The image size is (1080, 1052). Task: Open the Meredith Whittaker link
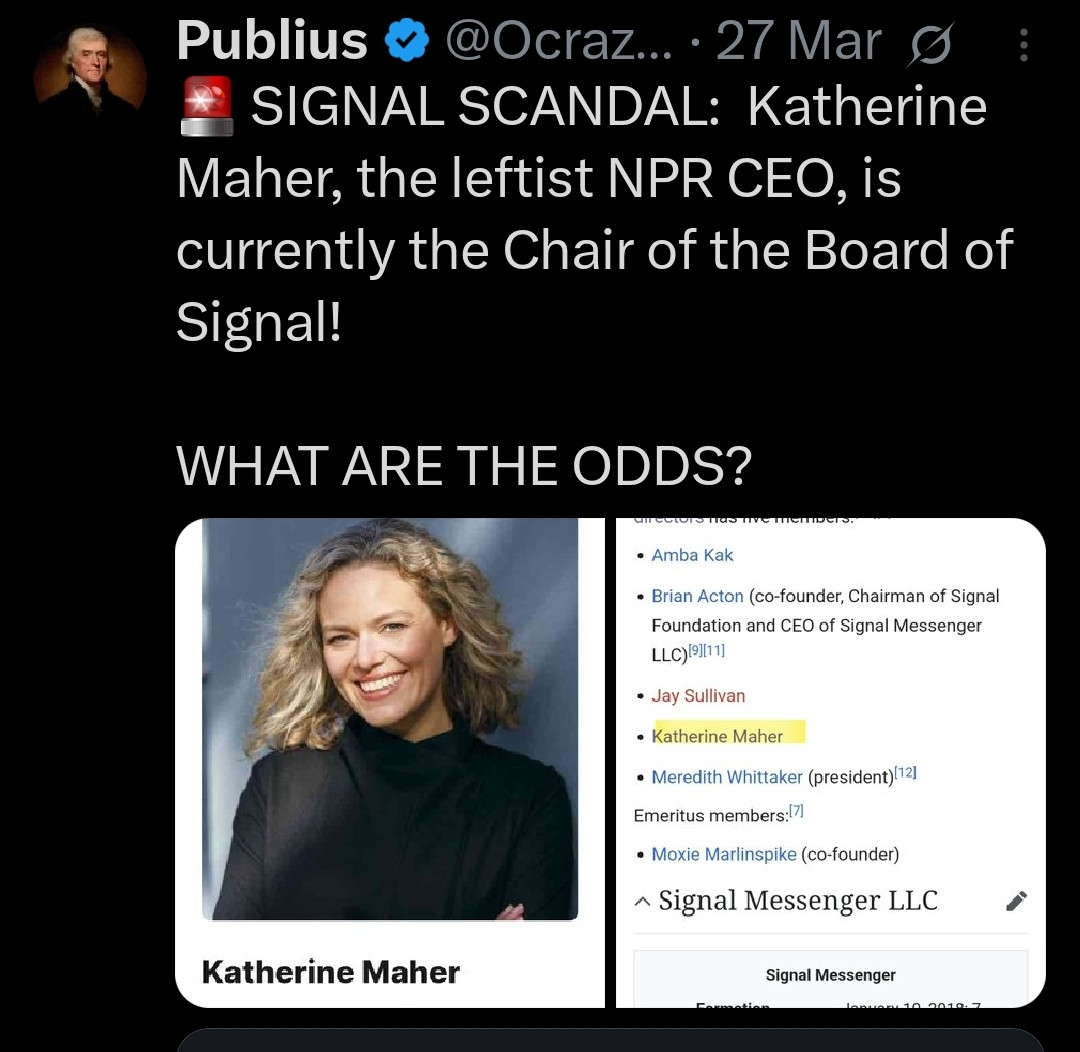[727, 777]
